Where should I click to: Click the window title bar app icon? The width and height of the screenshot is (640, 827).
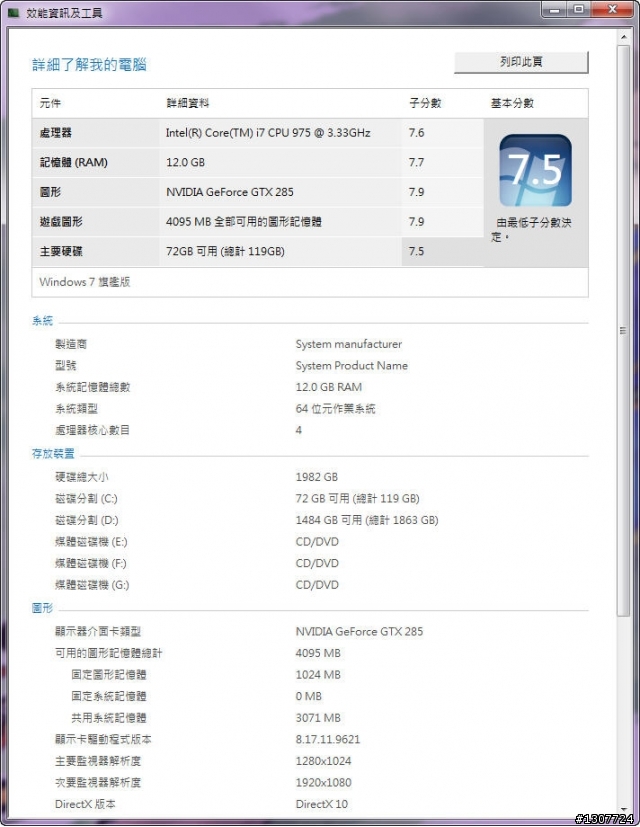click(x=14, y=12)
